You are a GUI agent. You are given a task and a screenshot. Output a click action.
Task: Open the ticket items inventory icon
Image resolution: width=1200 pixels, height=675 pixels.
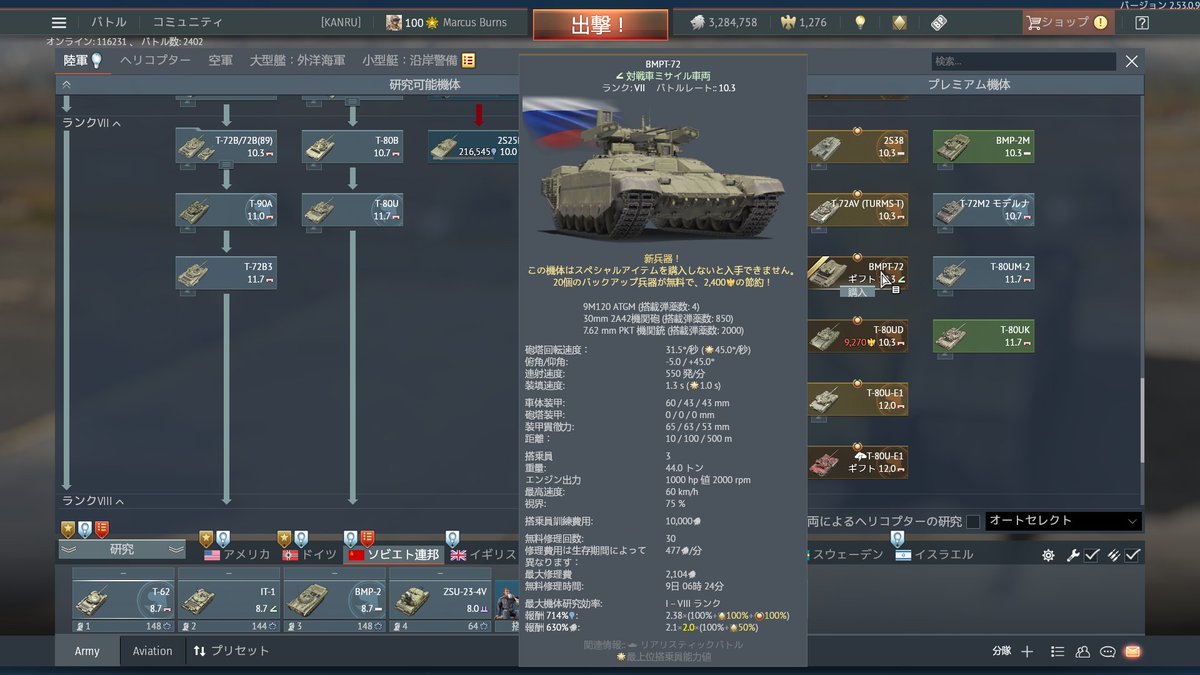point(938,22)
